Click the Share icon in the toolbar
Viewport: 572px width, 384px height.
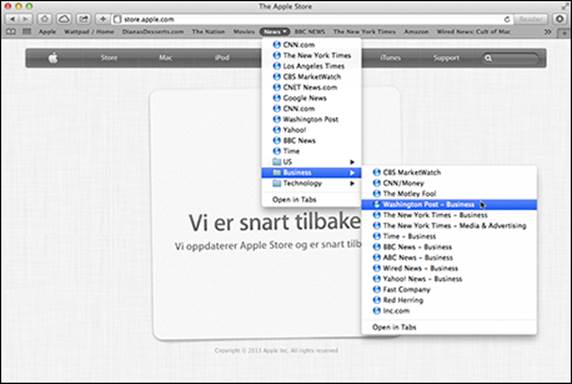(84, 19)
